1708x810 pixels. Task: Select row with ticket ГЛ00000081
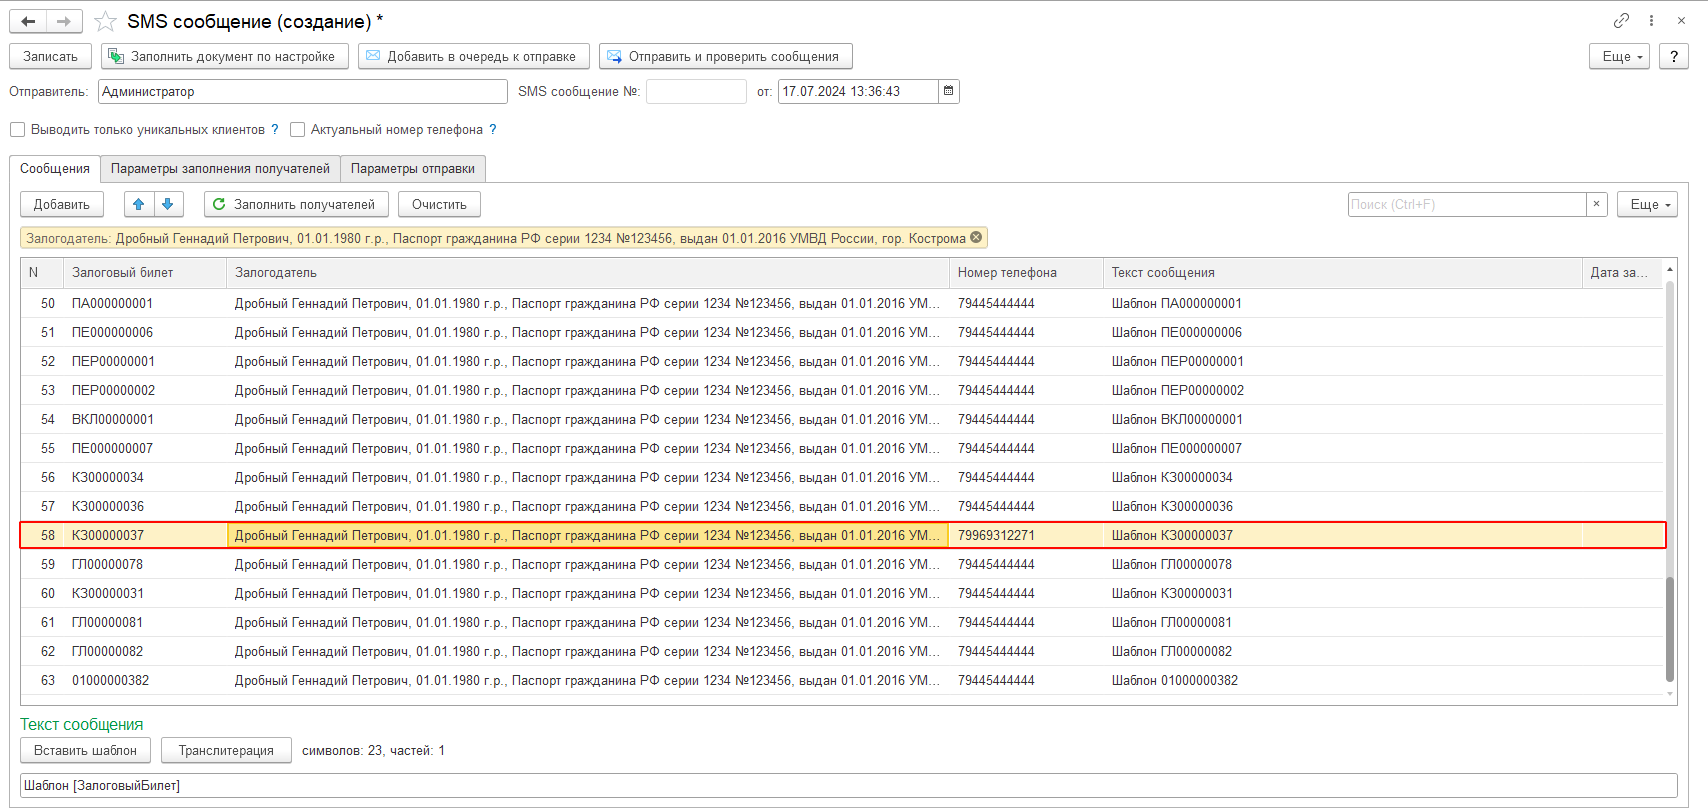point(842,622)
